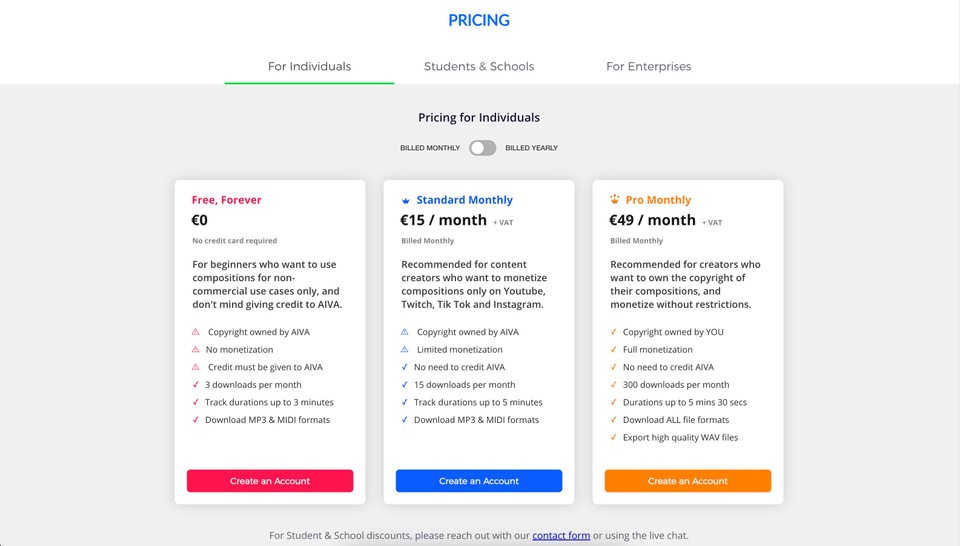Viewport: 960px width, 546px height.
Task: Create an Account for Standard Monthly plan
Action: pyautogui.click(x=479, y=481)
